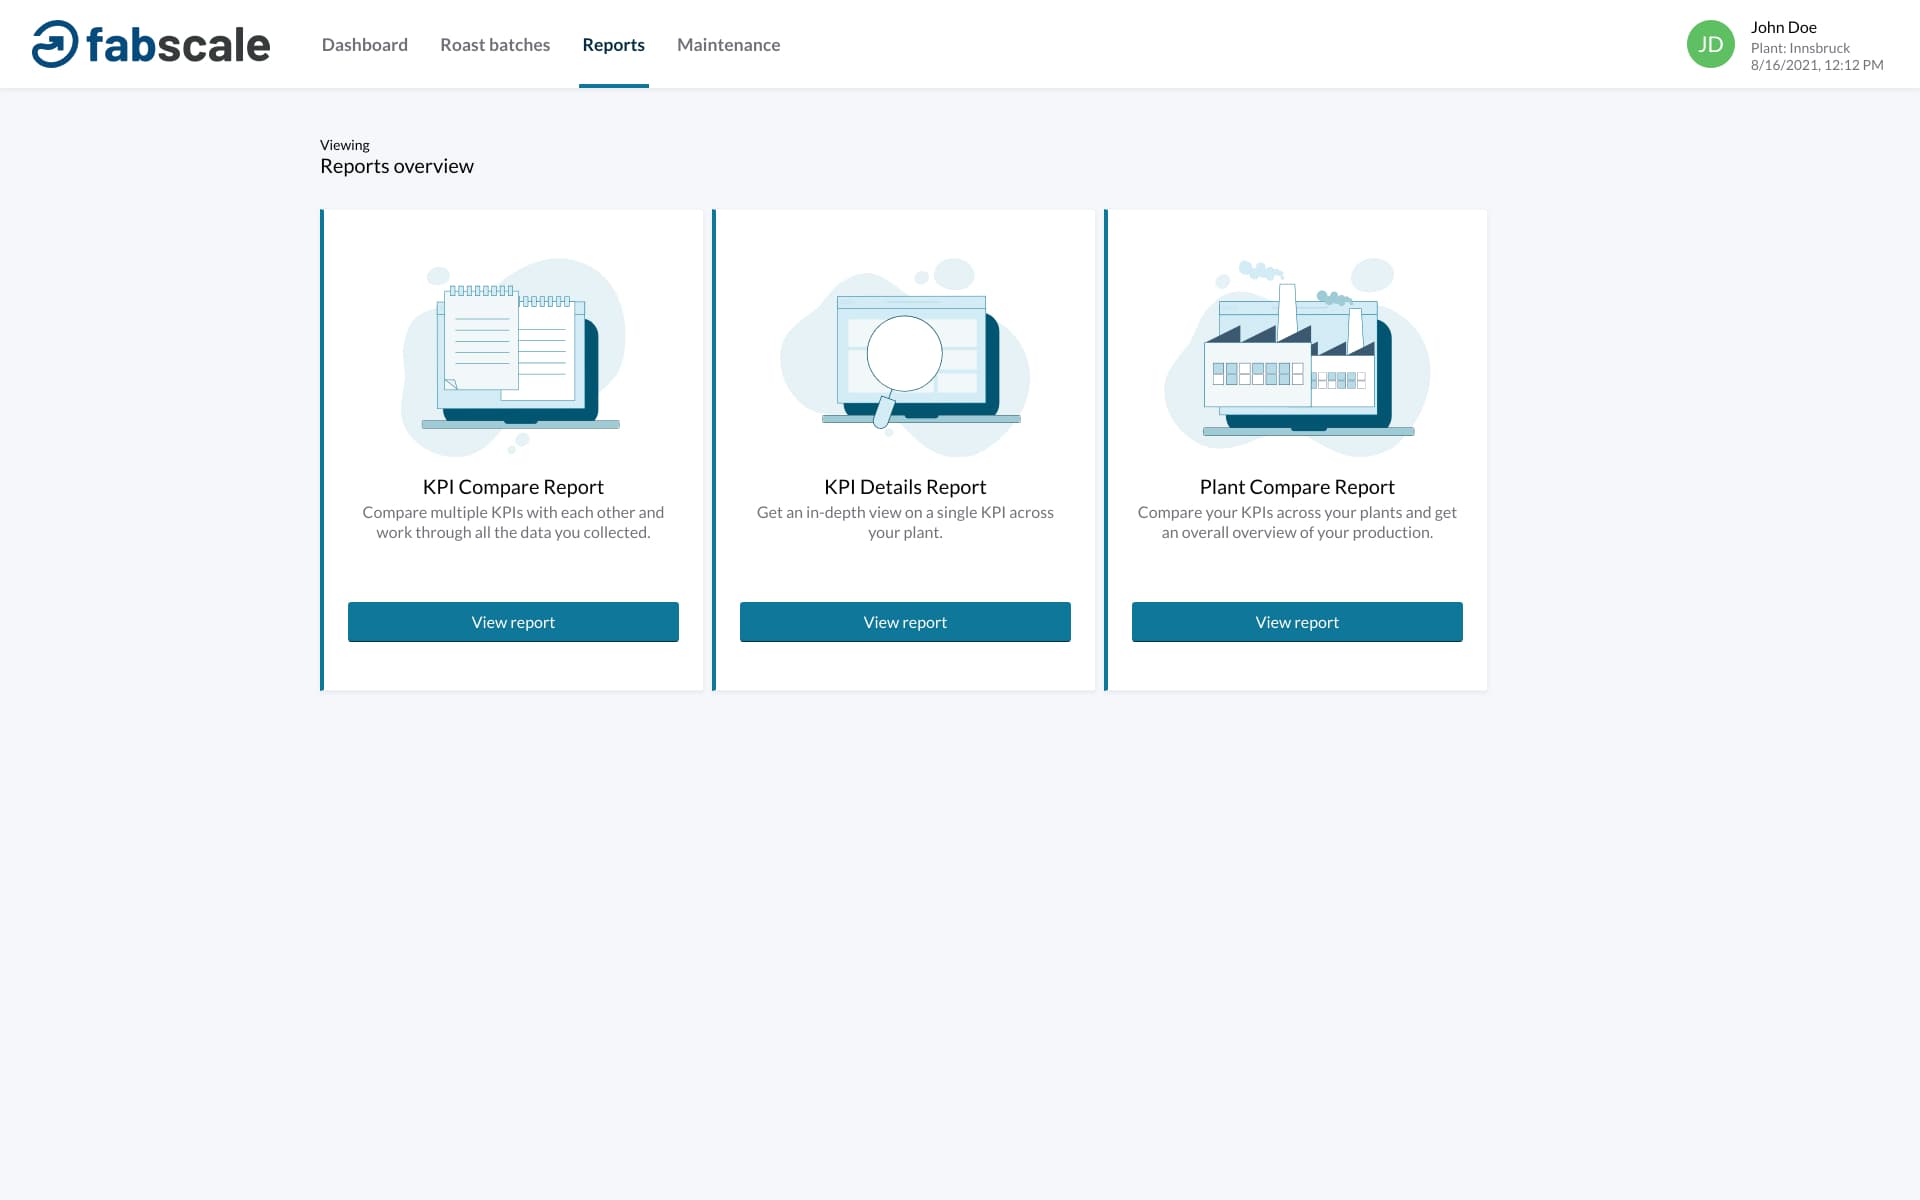Select the Reports tab

coord(613,44)
